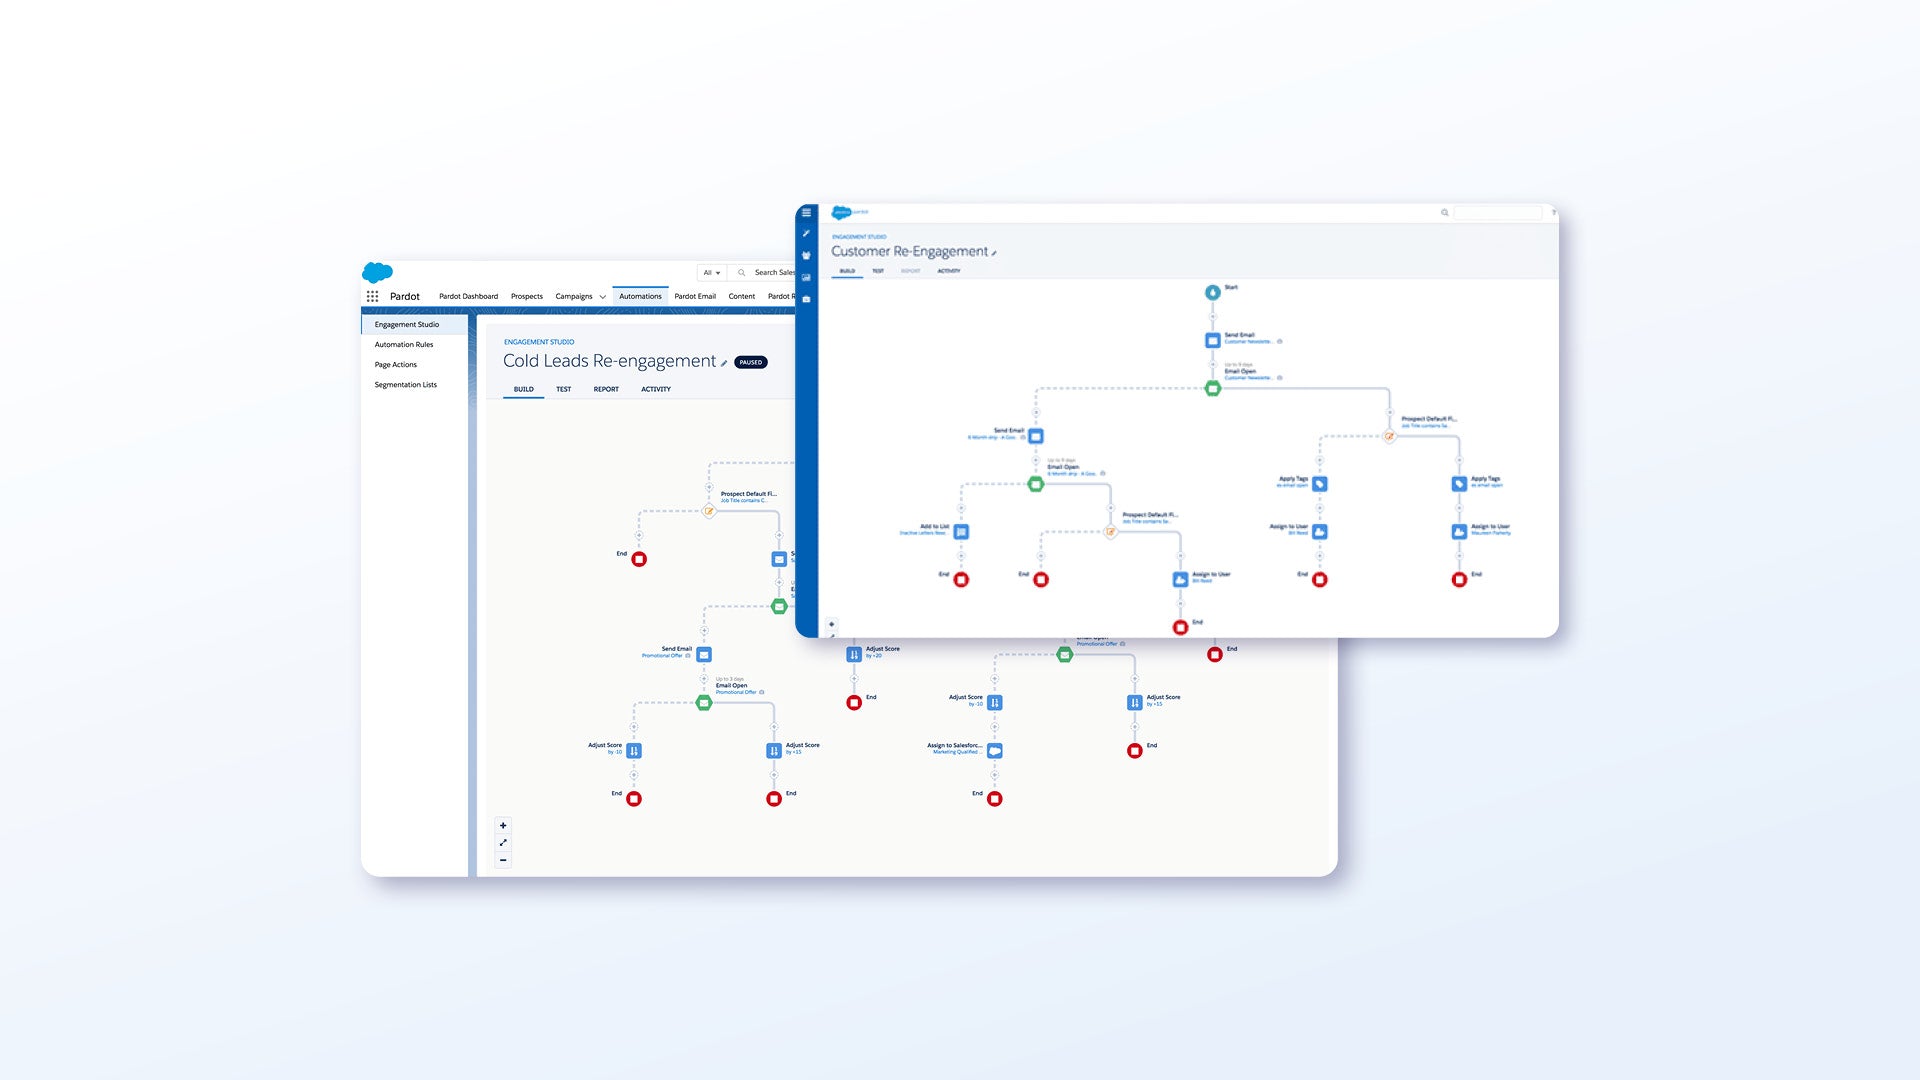
Task: Click the green Start node icon
Action: pos(1213,292)
